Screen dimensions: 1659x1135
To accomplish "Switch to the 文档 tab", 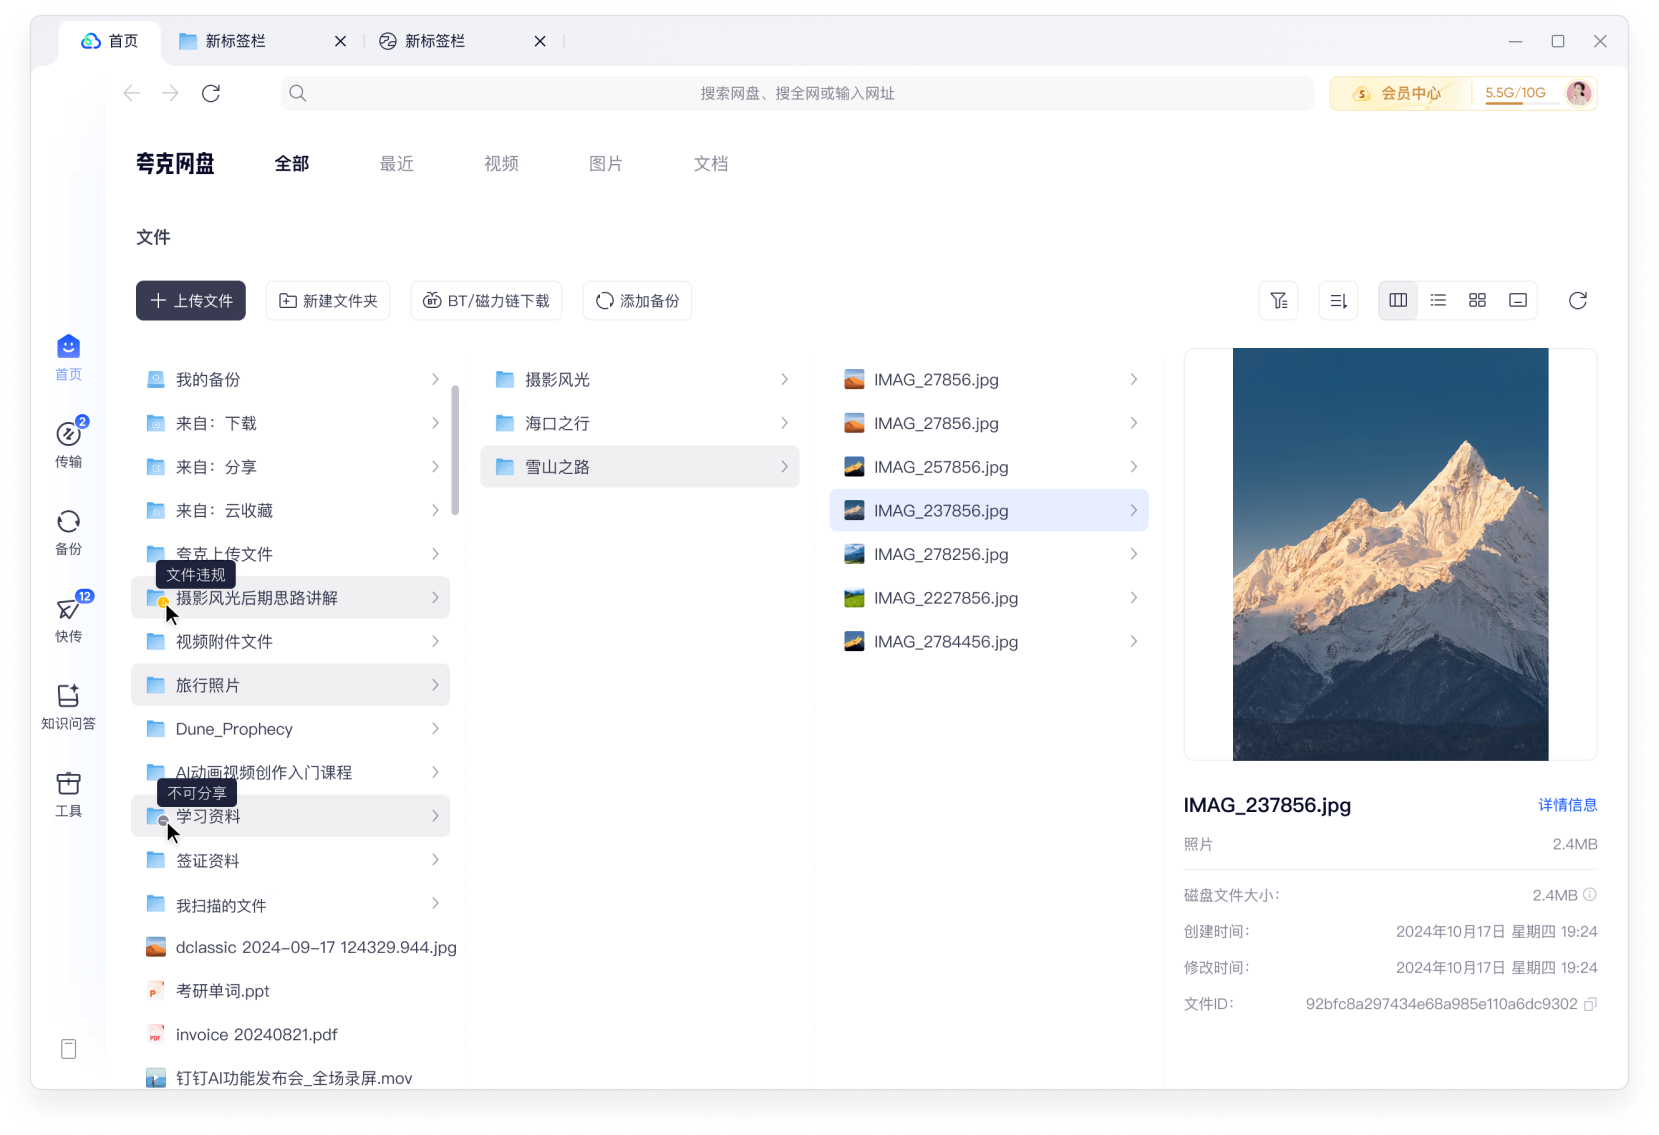I will [711, 164].
